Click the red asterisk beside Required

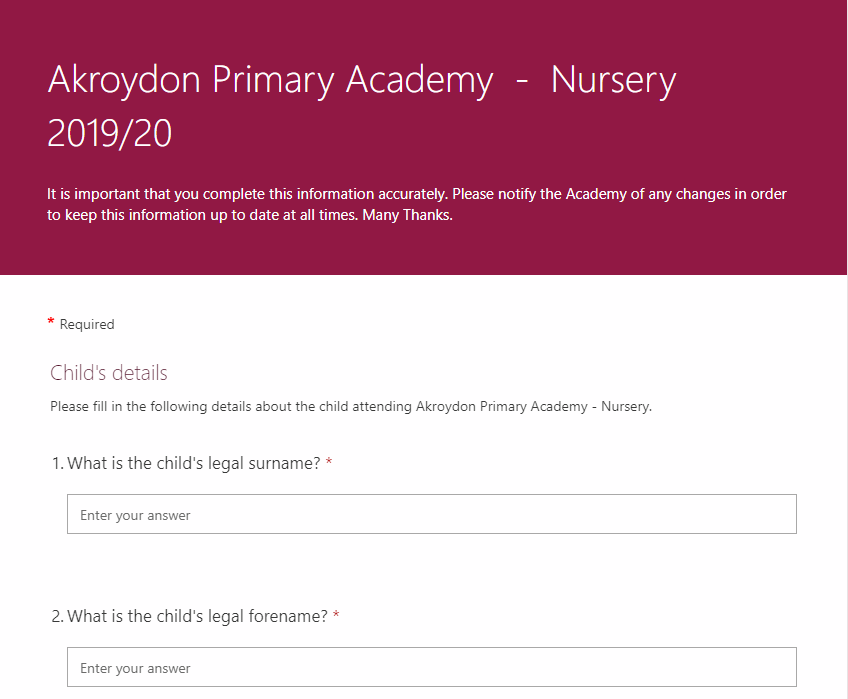click(51, 321)
